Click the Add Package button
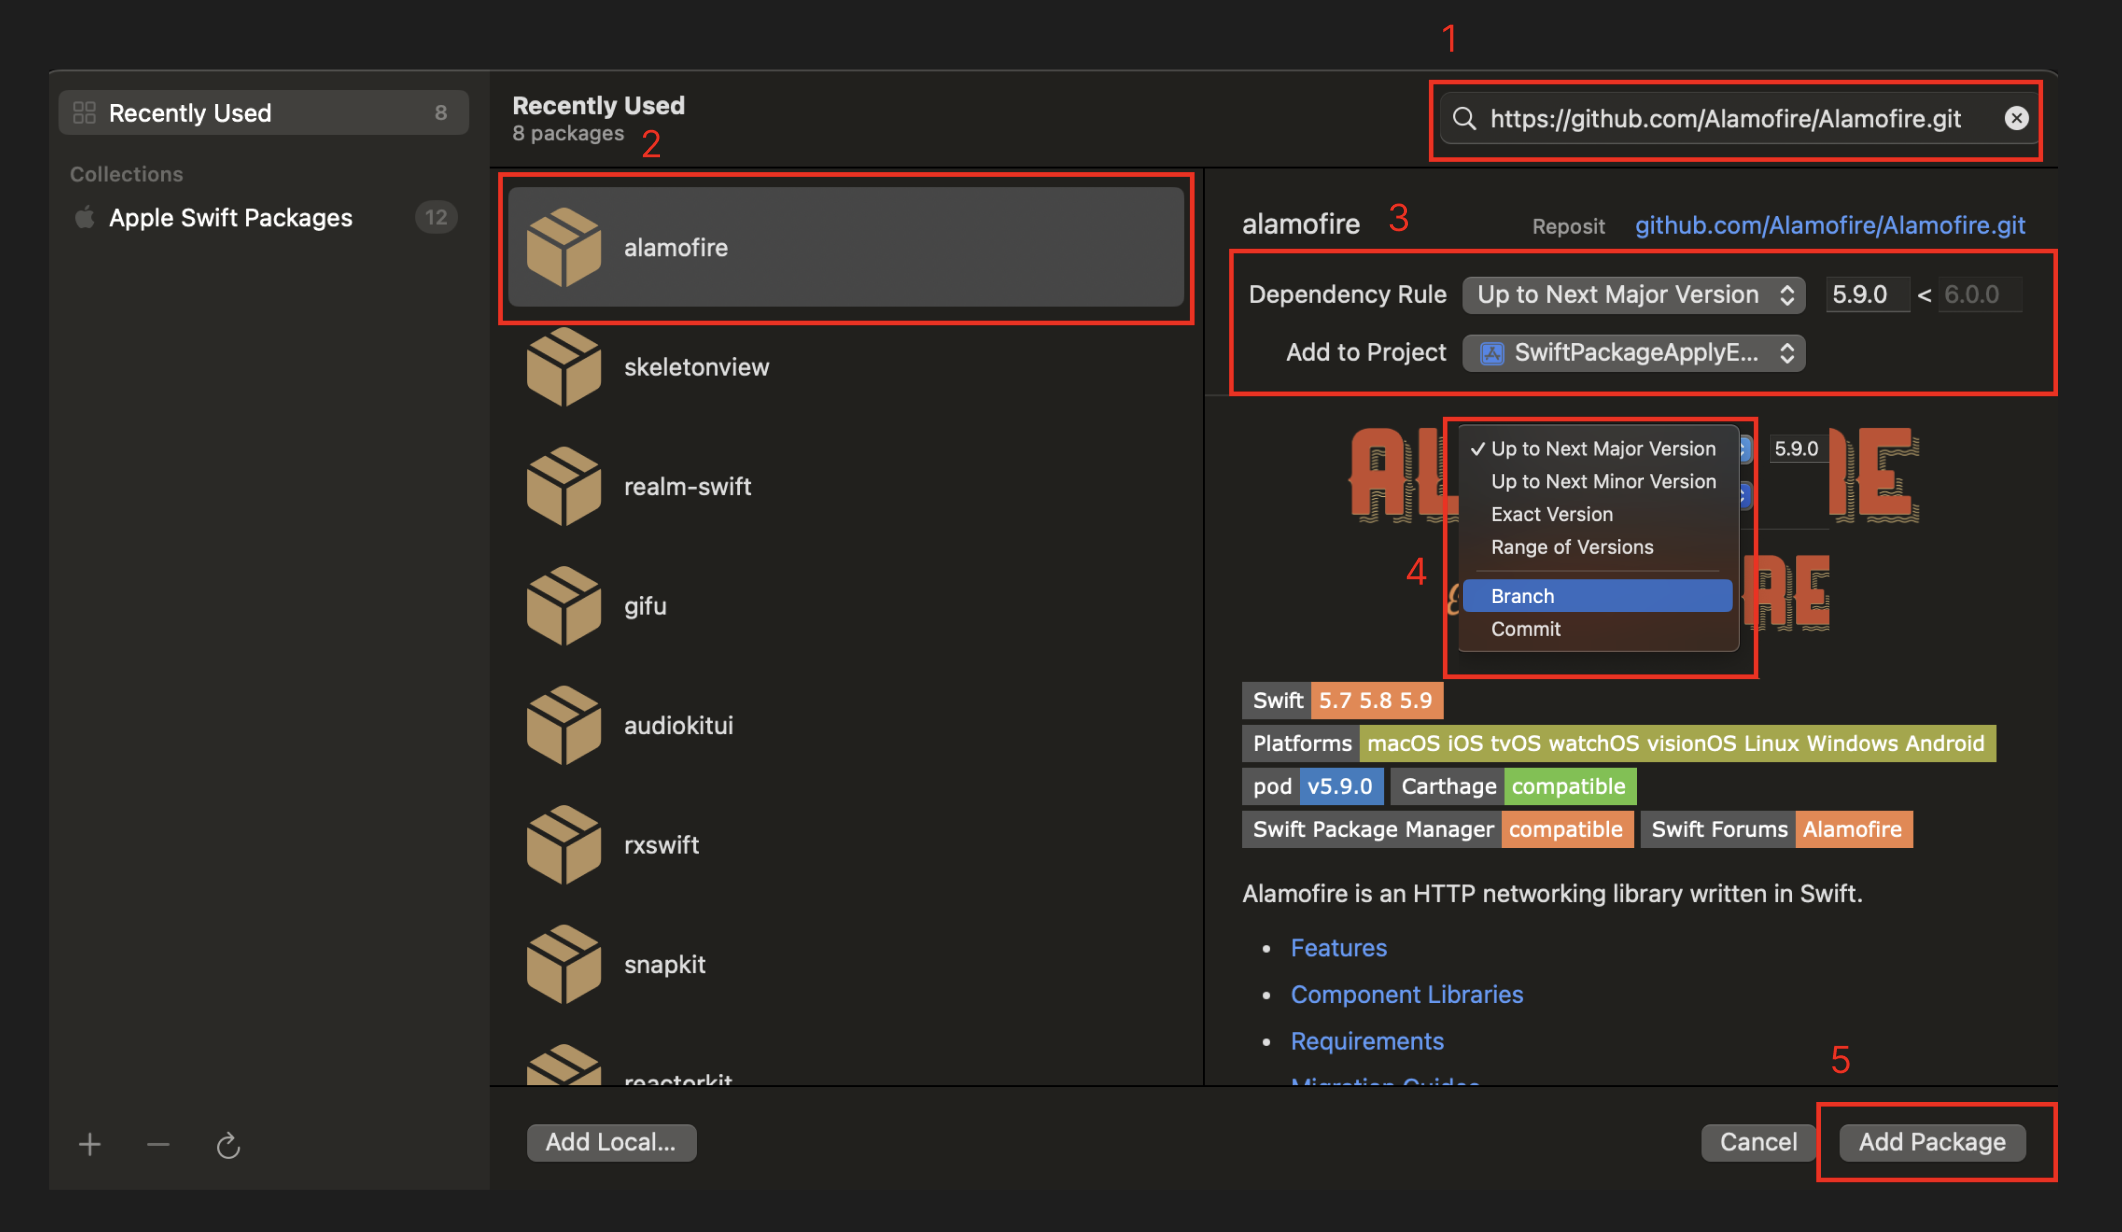This screenshot has height=1232, width=2122. point(1931,1142)
